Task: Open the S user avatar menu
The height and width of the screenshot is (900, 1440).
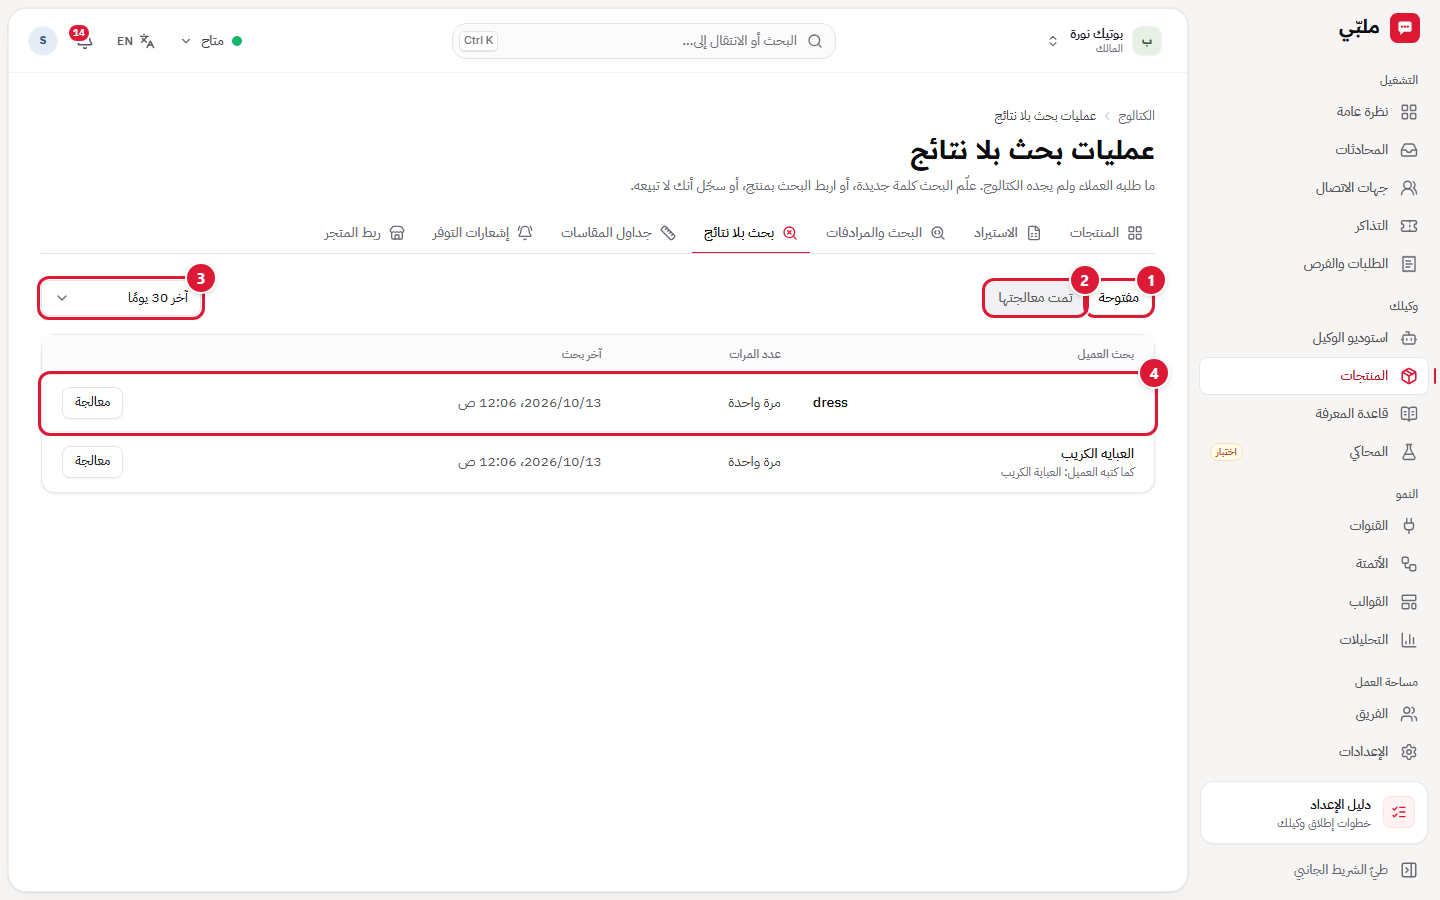Action: tap(43, 41)
